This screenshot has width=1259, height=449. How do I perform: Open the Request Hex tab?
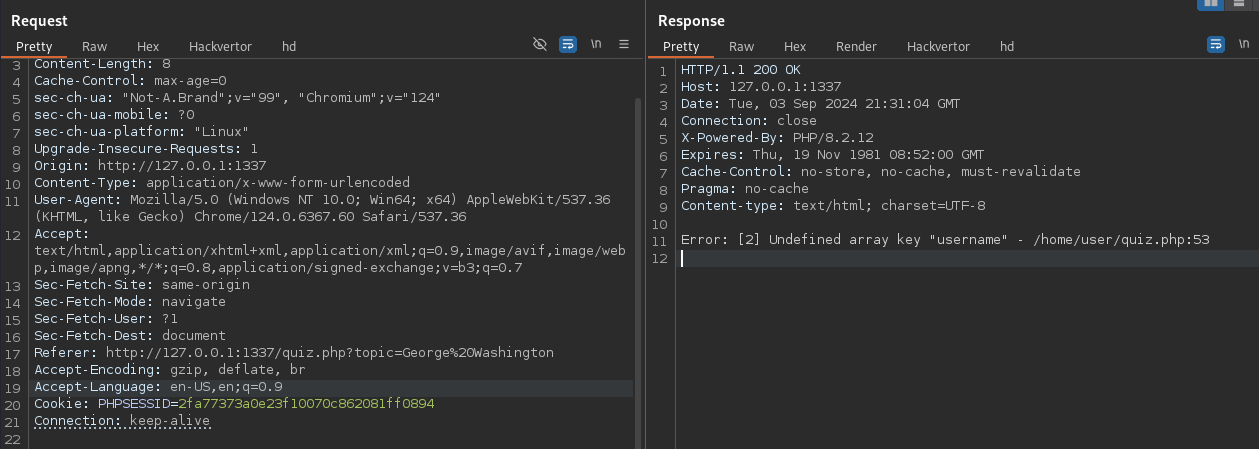pyautogui.click(x=148, y=46)
